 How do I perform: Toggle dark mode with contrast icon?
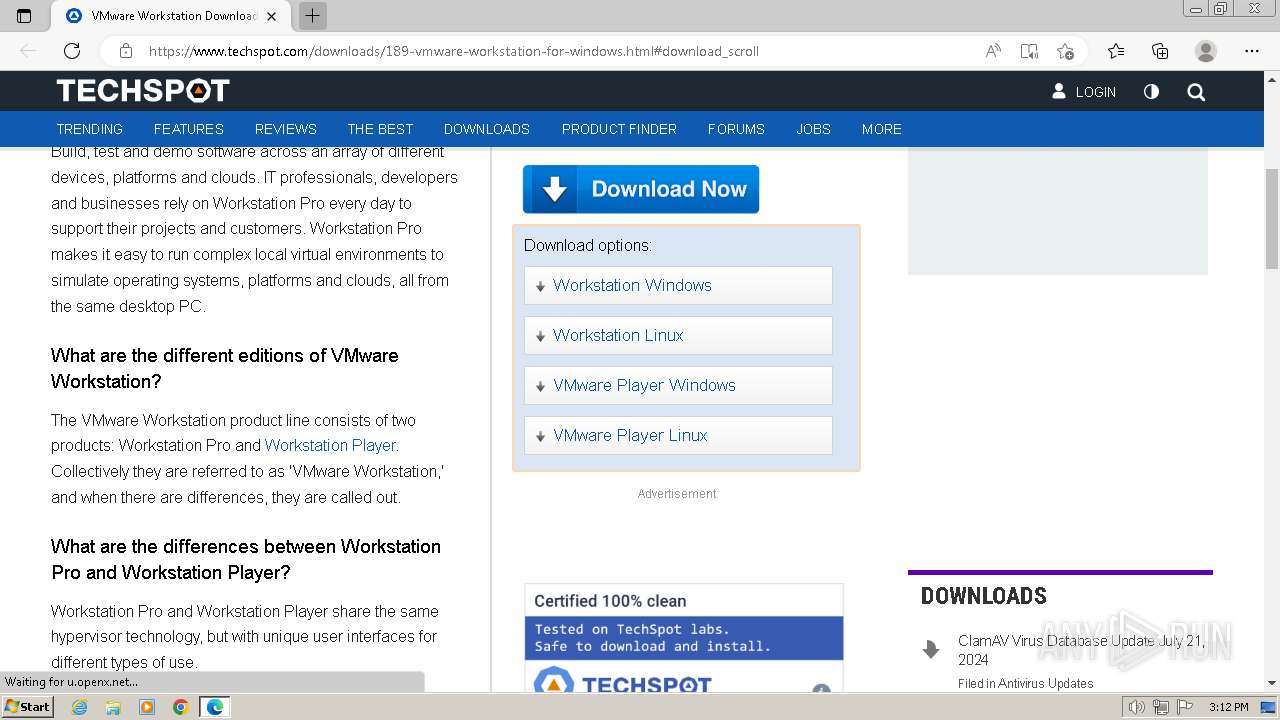click(1151, 92)
